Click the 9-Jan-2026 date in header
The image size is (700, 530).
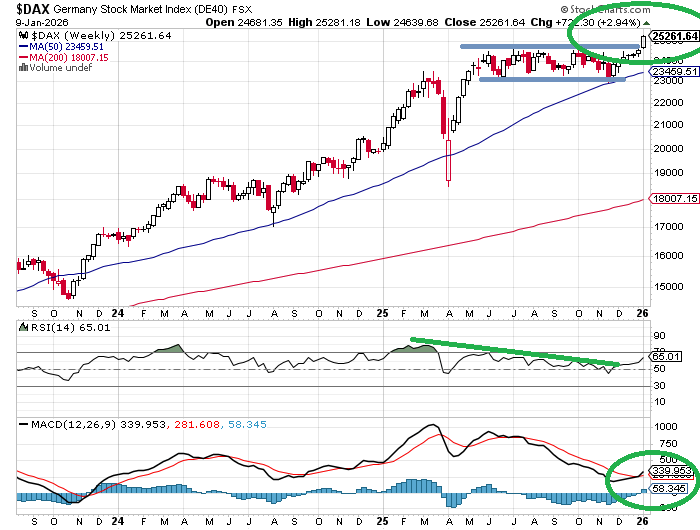[31, 20]
